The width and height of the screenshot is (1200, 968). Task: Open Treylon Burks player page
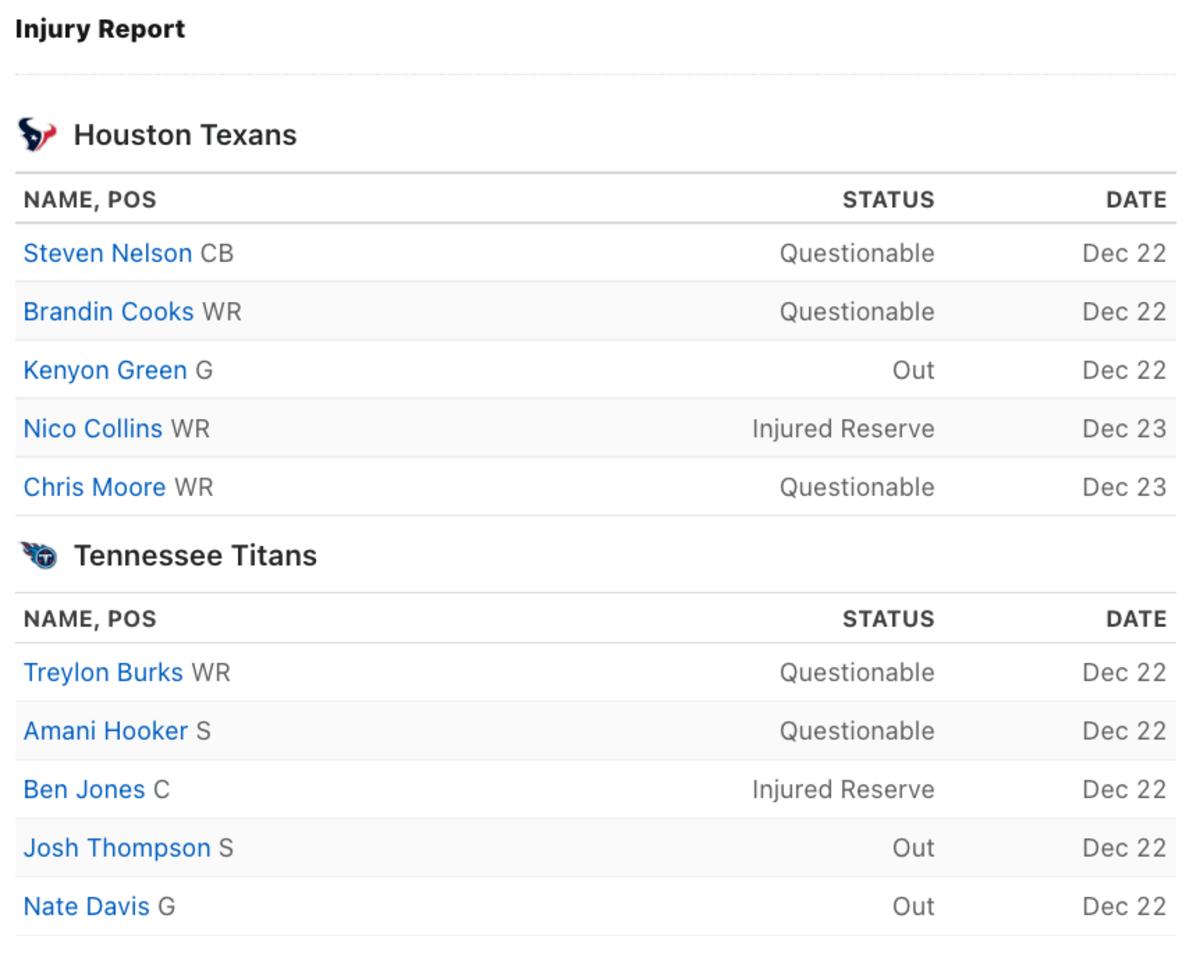pos(103,672)
